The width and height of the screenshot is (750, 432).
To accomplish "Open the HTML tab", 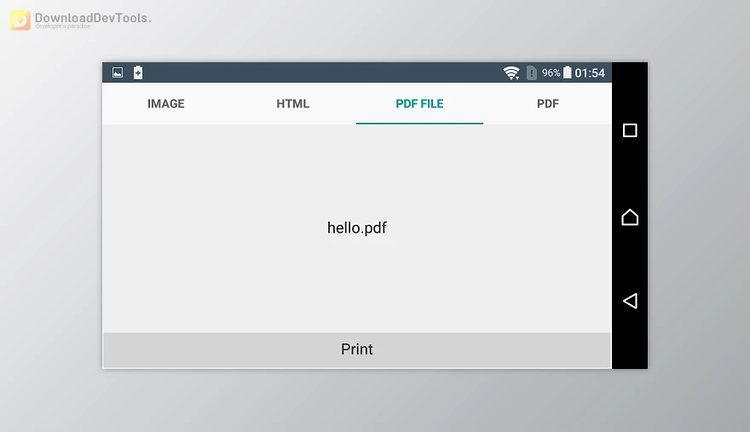I will pyautogui.click(x=293, y=104).
